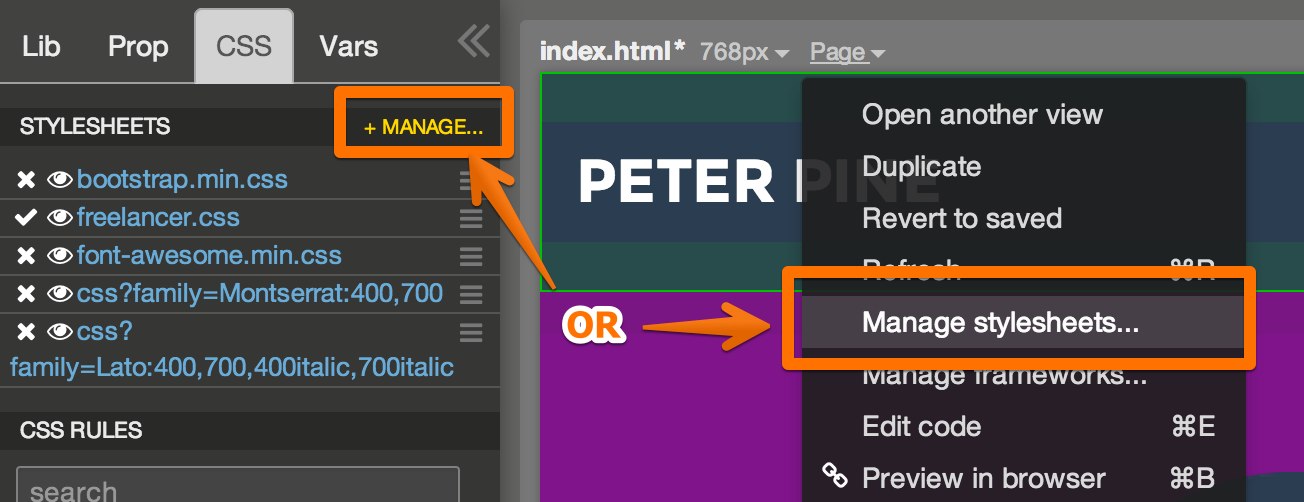
Task: Collapse the left panel with double chevron
Action: coord(473,42)
